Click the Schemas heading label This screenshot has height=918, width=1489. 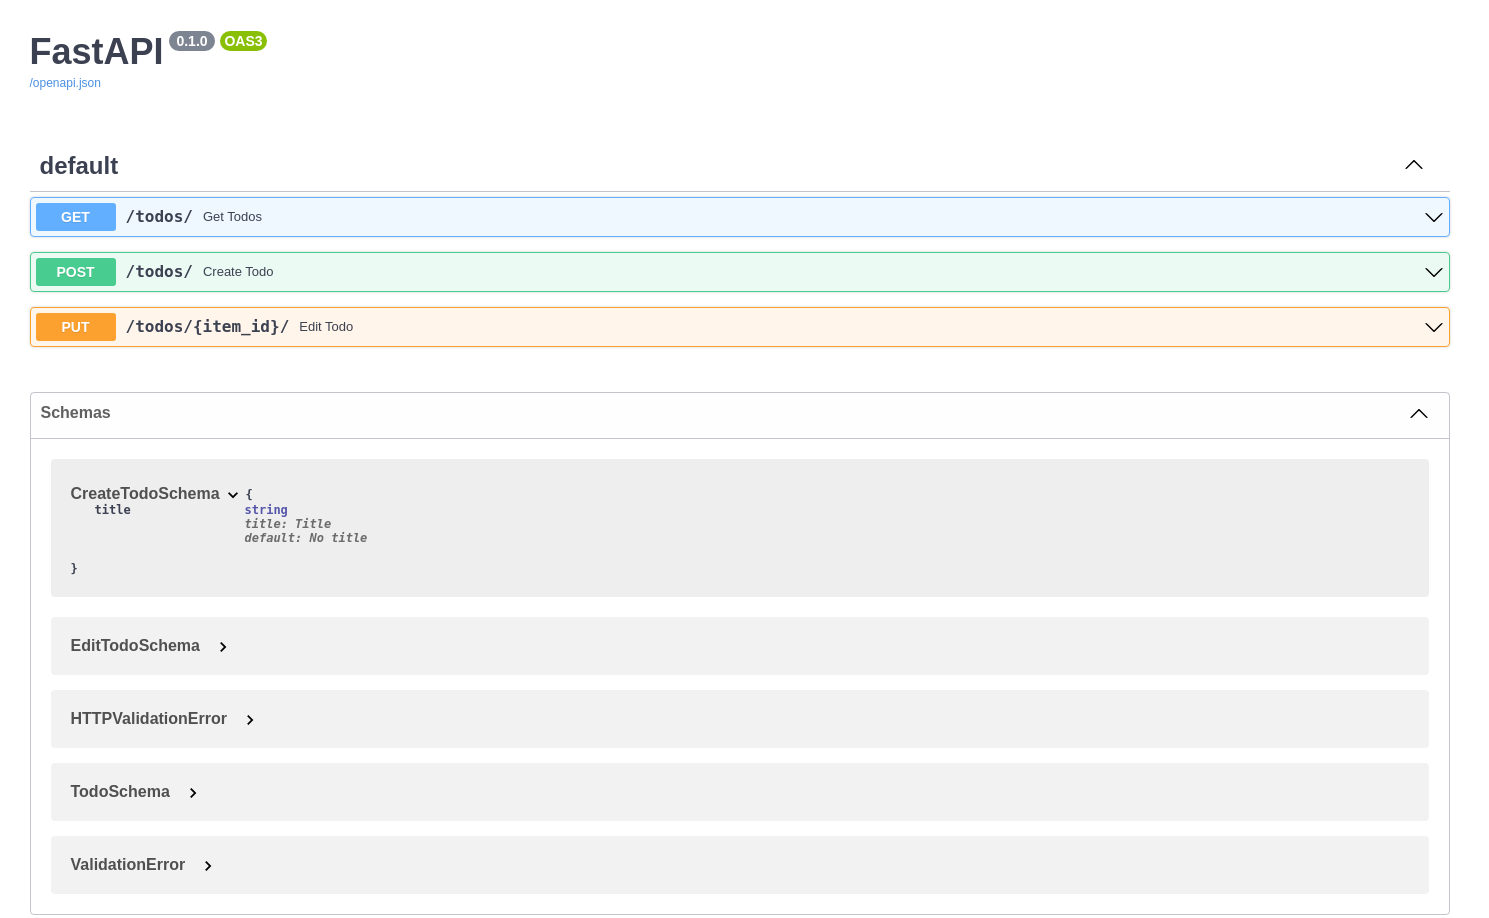[x=75, y=413]
